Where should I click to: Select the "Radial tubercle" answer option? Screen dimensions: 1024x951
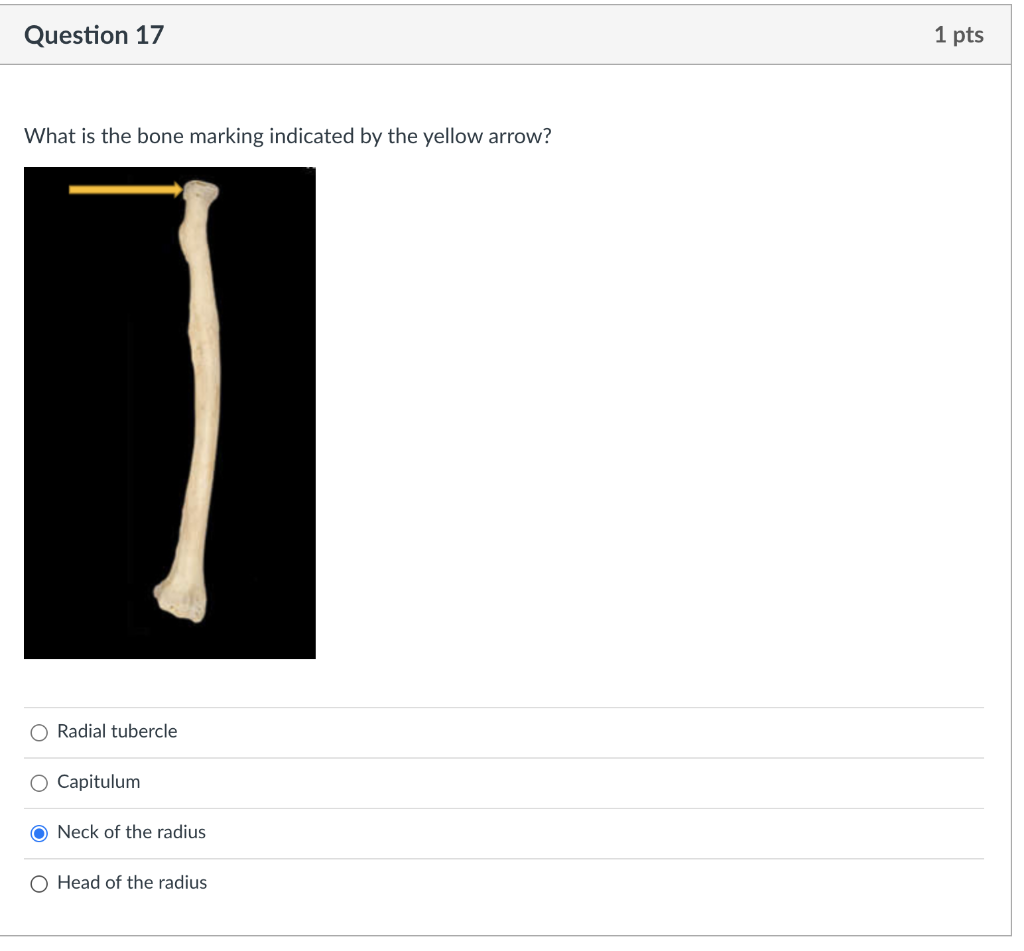[38, 732]
